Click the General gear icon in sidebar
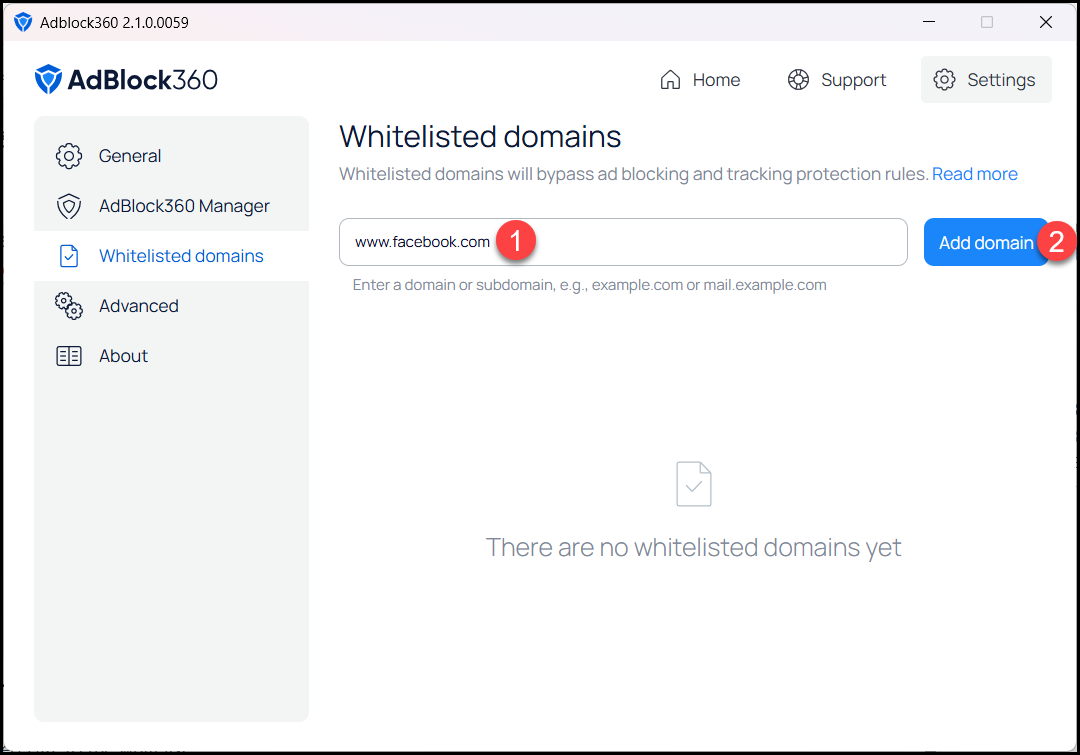 (69, 156)
